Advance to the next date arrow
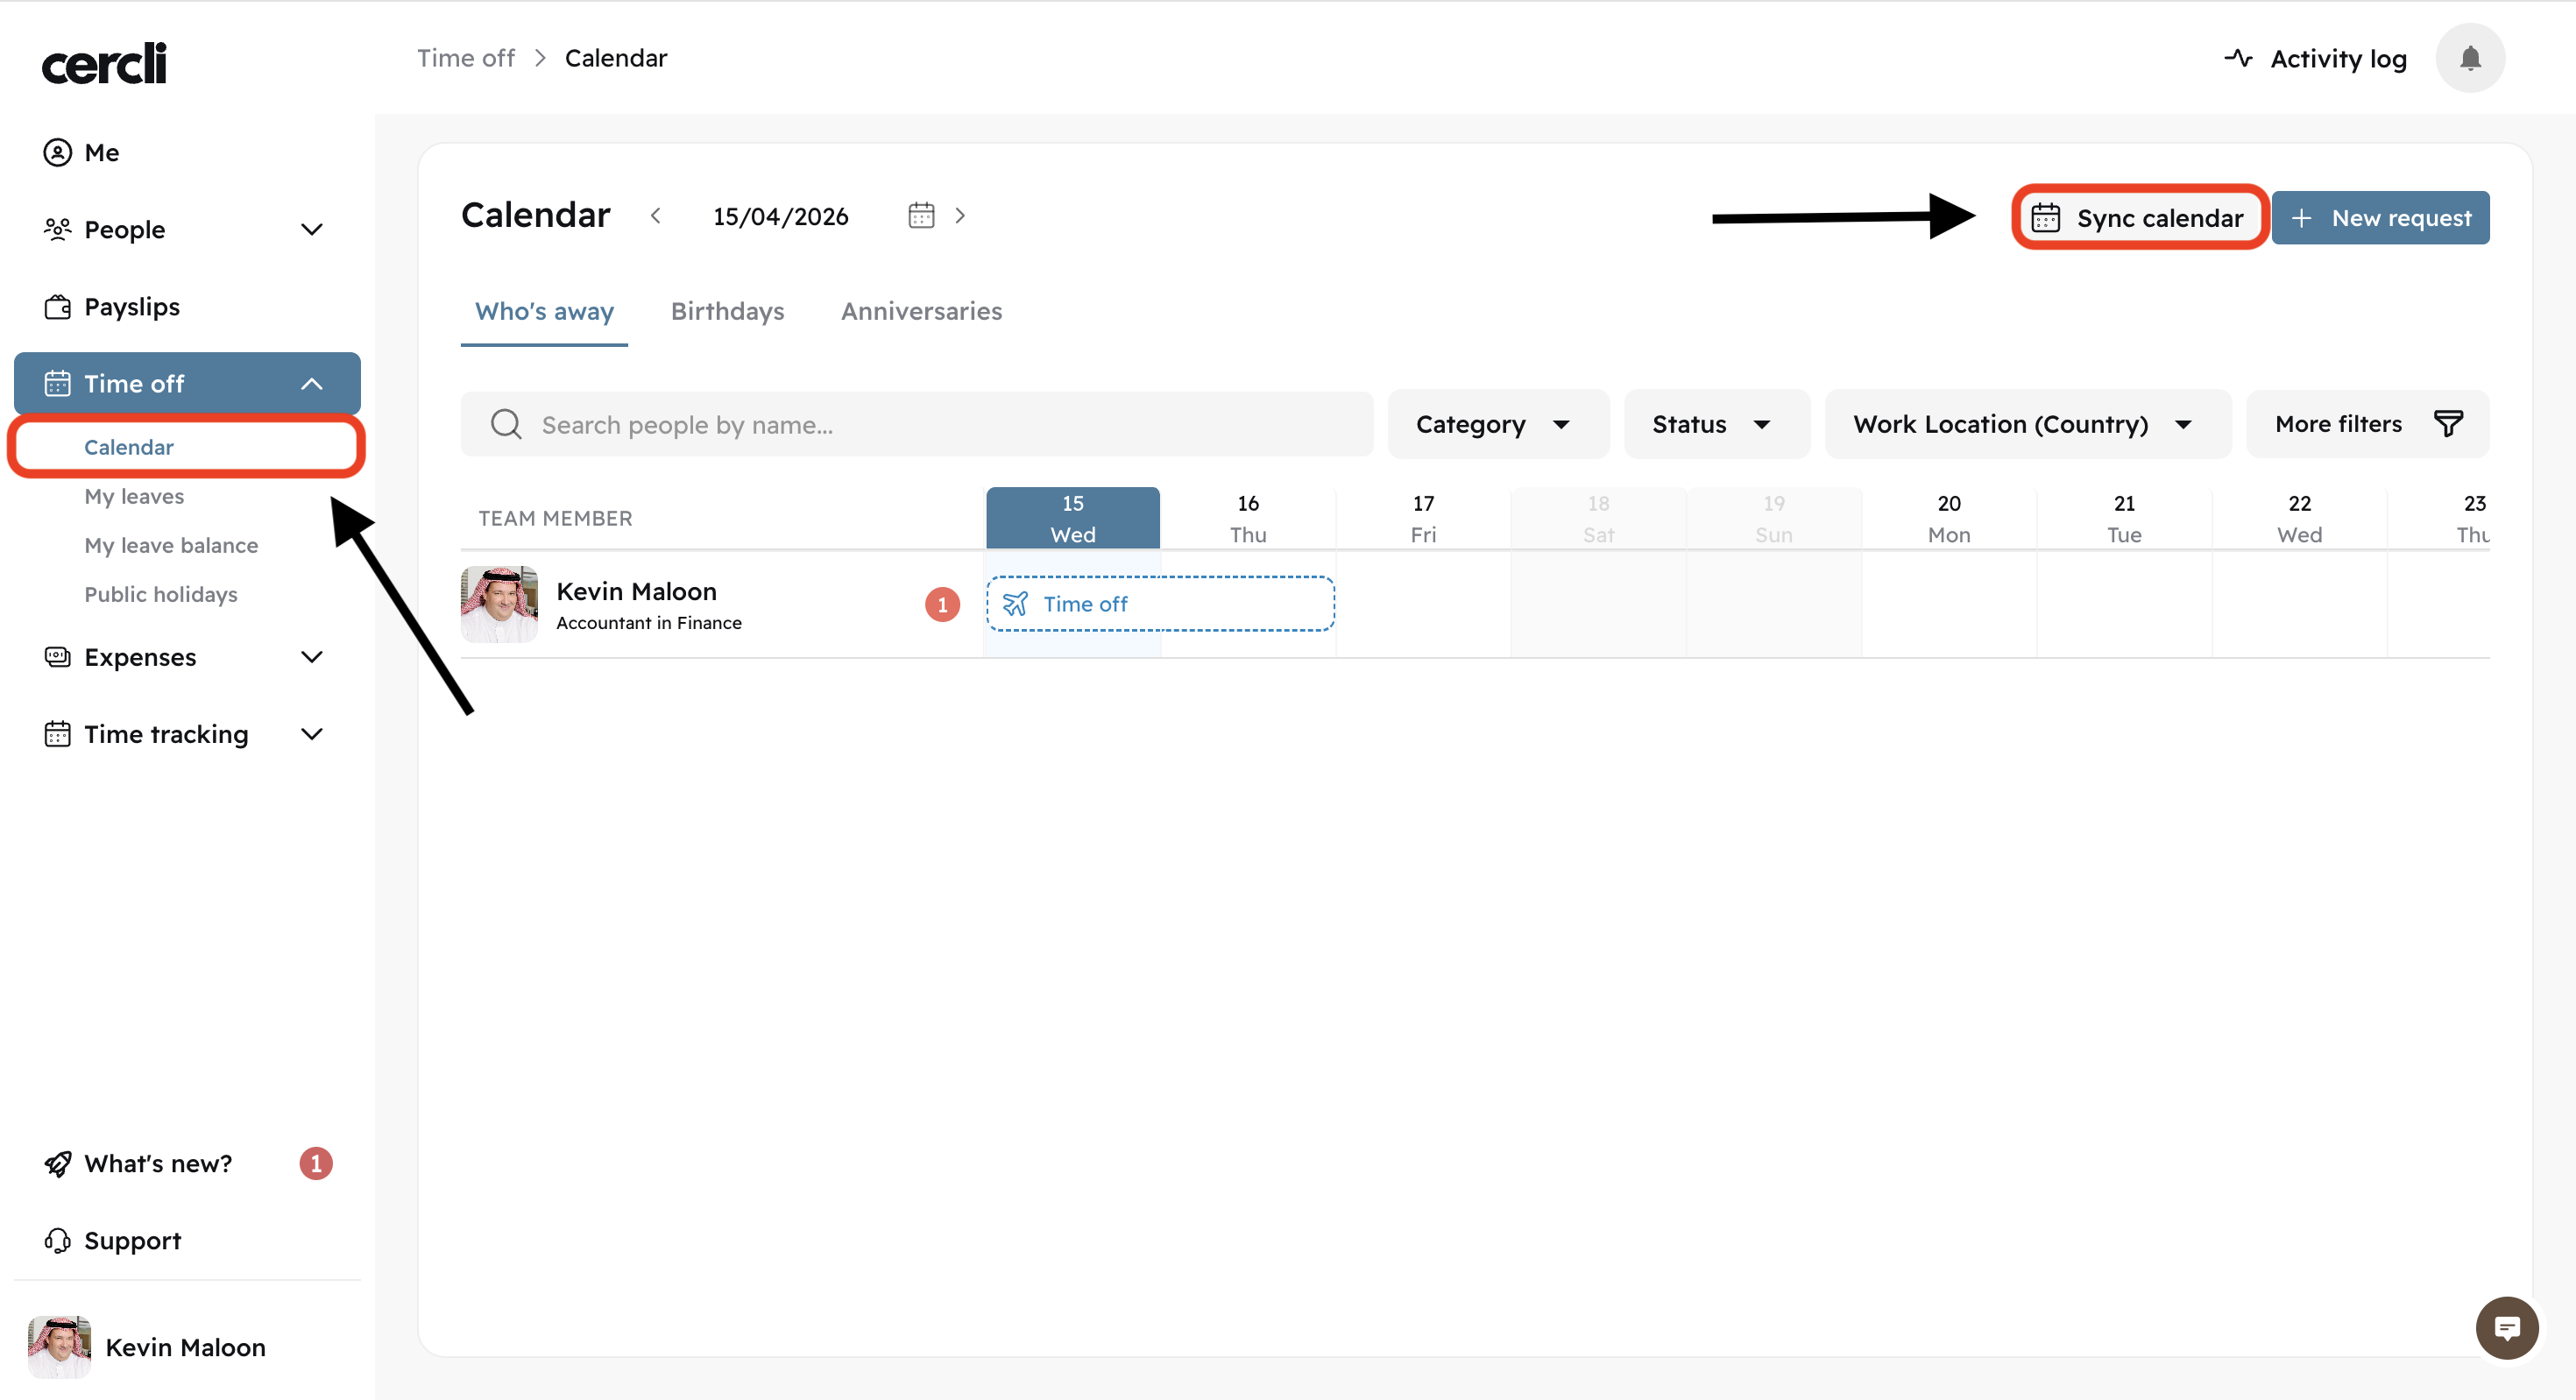The width and height of the screenshot is (2576, 1400). [x=960, y=216]
